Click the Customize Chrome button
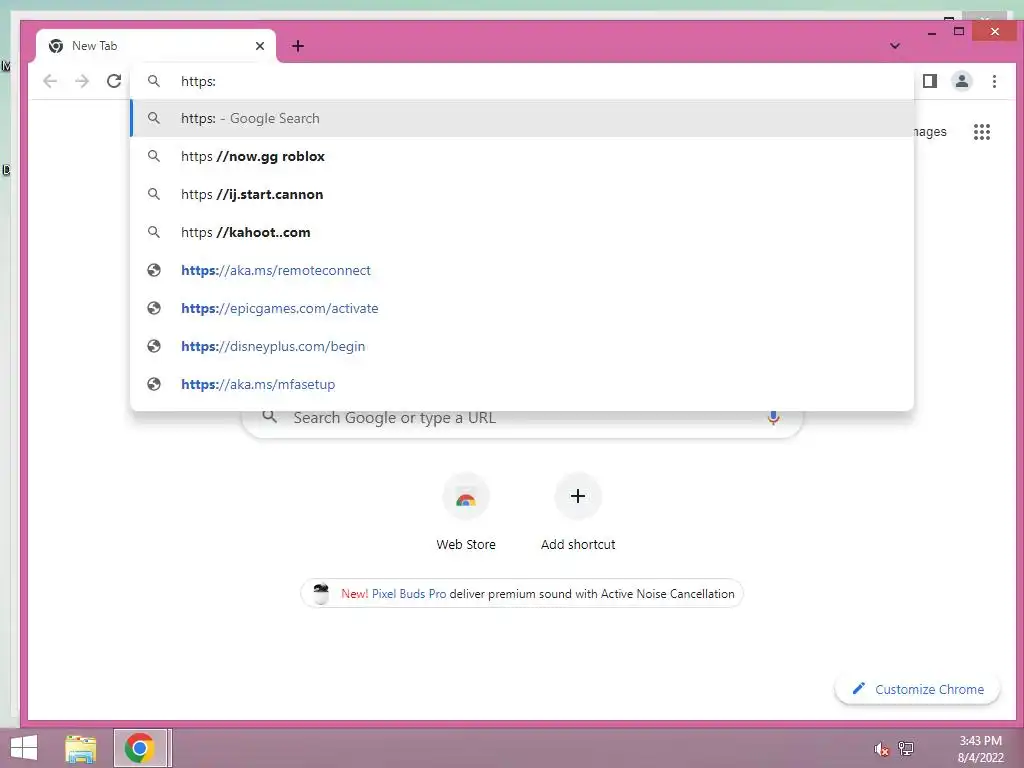Screen dimensions: 1024x768 coord(918,689)
